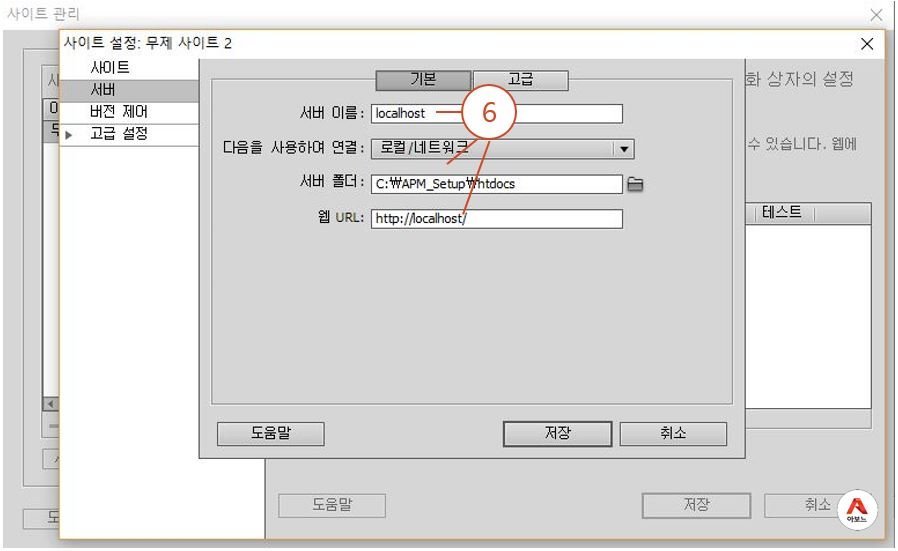Close the 사이트 관리 window
Viewport: 898px width, 551px height.
(876, 15)
